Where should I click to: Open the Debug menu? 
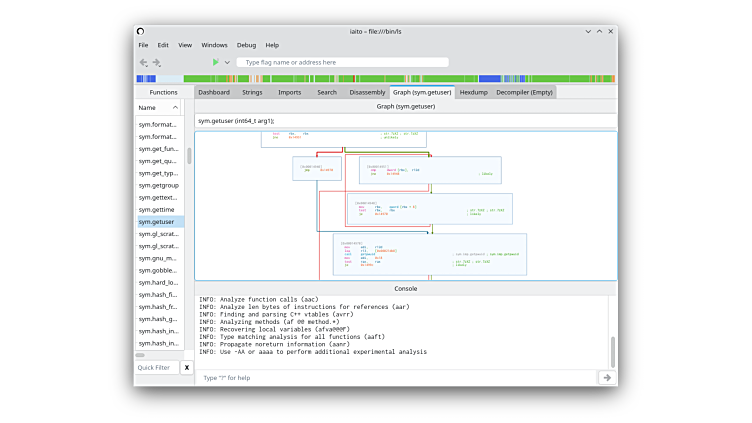[x=246, y=45]
